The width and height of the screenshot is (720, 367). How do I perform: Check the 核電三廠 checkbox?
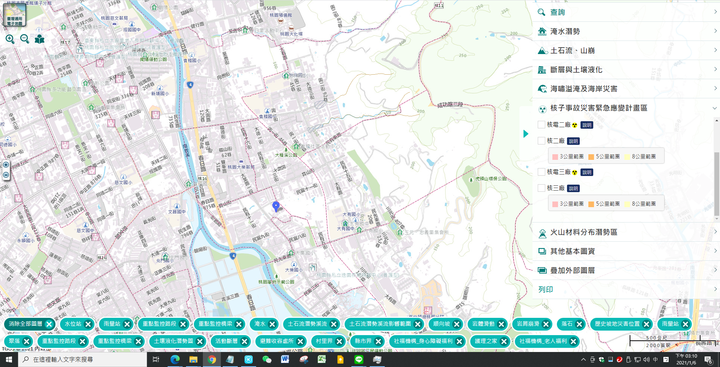[541, 172]
